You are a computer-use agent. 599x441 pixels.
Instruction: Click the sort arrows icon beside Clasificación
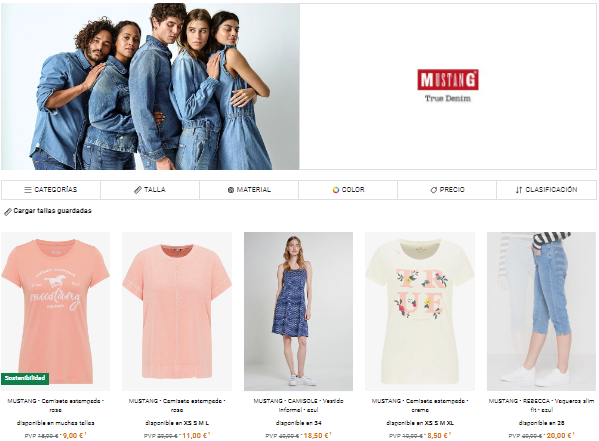click(518, 190)
